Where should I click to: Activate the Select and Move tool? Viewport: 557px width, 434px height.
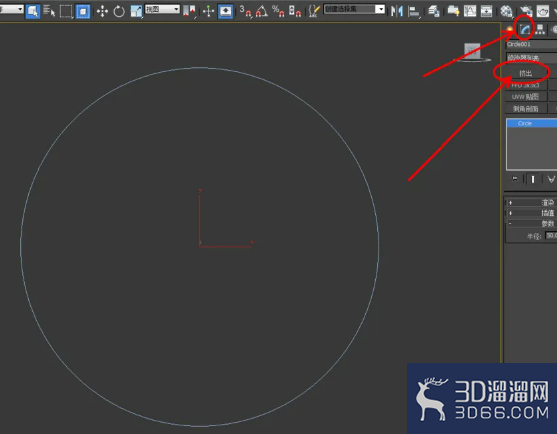(x=102, y=11)
